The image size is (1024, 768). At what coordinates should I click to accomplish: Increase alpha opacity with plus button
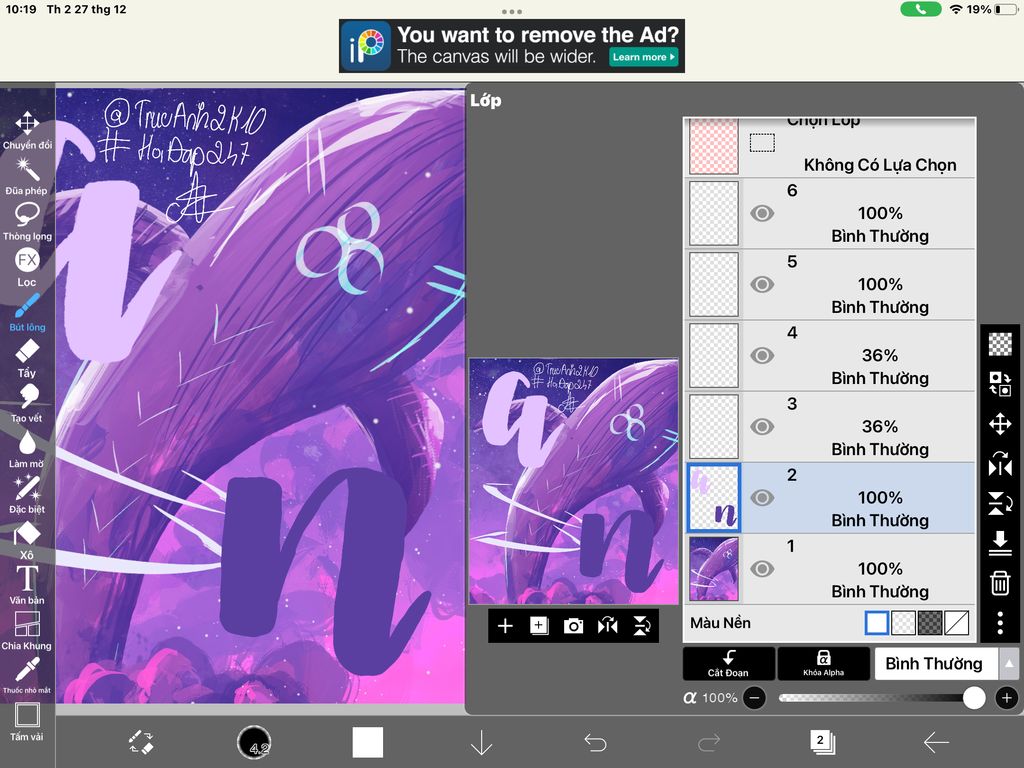click(x=1007, y=698)
